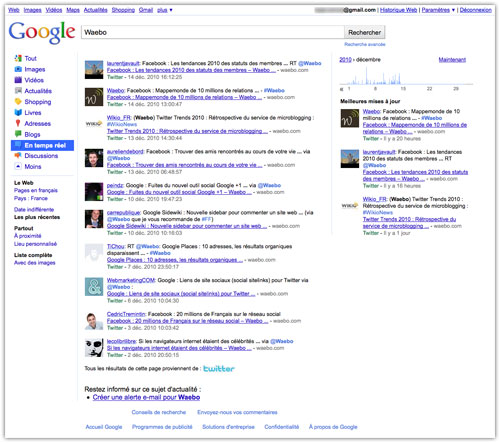Select the En temps réel tab
The height and width of the screenshot is (443, 500).
pos(42,145)
